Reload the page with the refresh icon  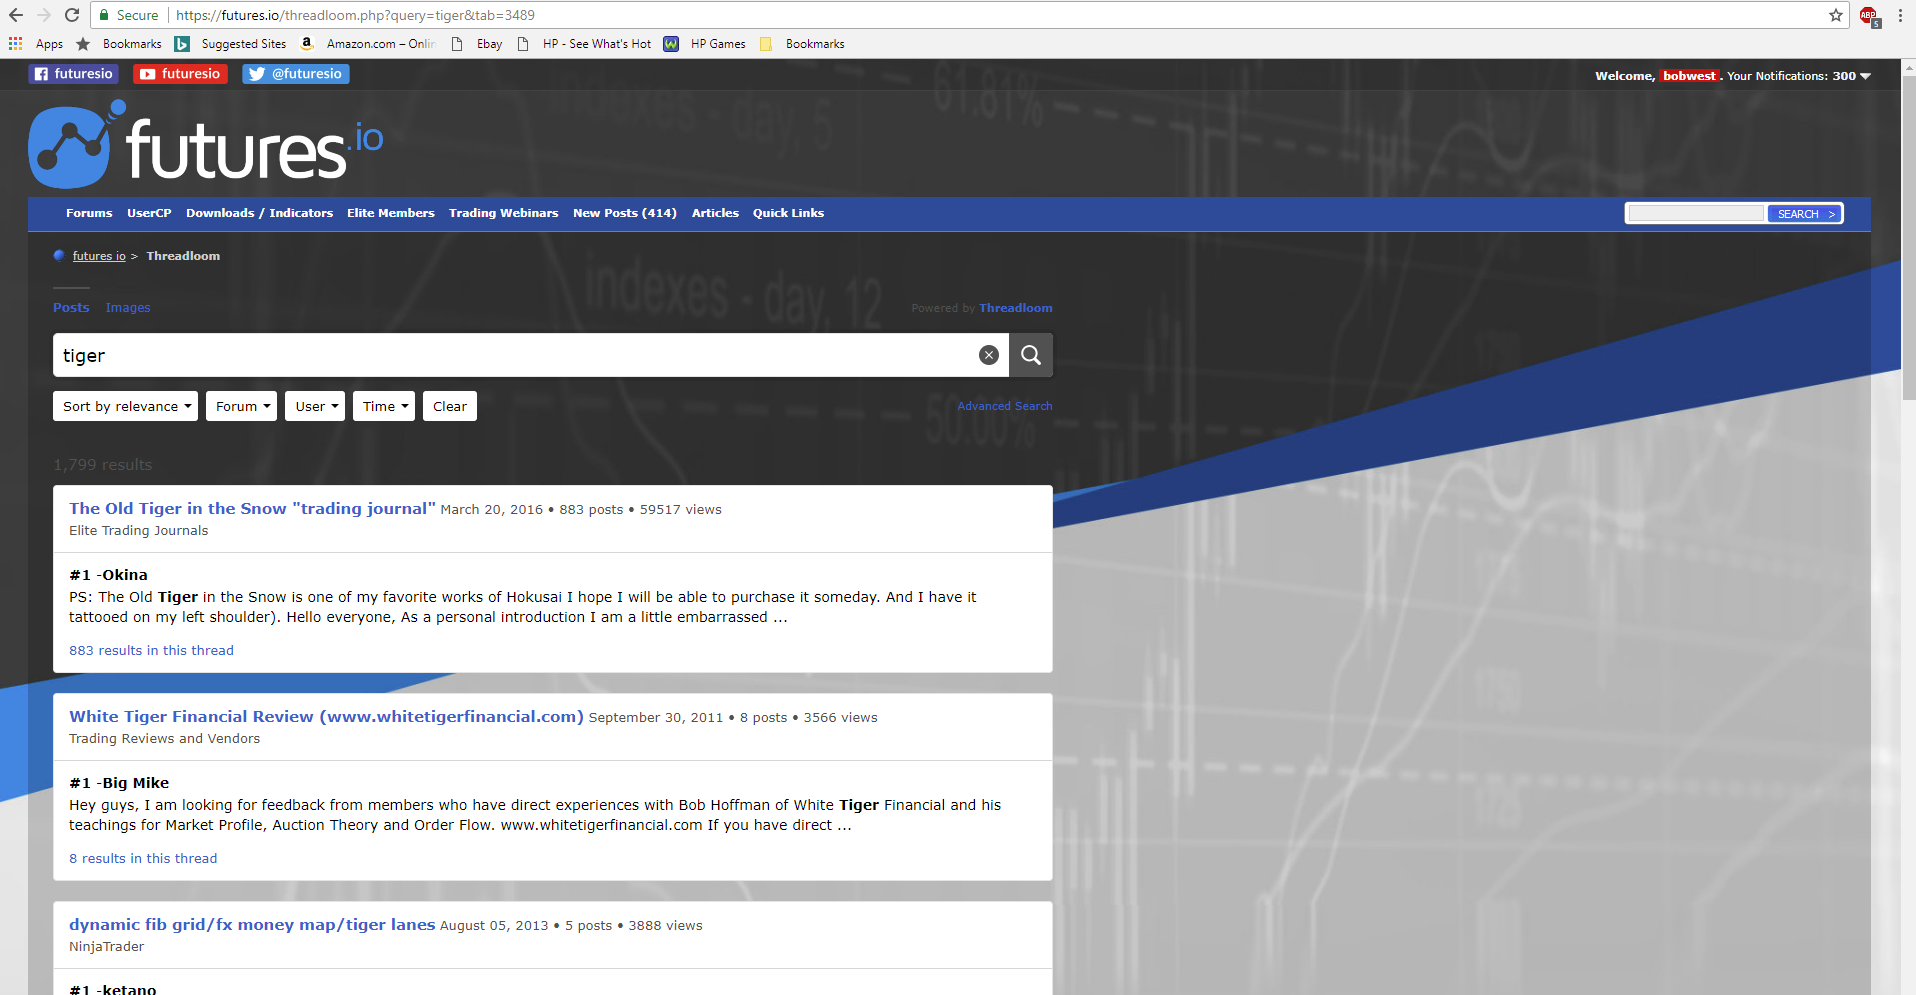pyautogui.click(x=72, y=15)
